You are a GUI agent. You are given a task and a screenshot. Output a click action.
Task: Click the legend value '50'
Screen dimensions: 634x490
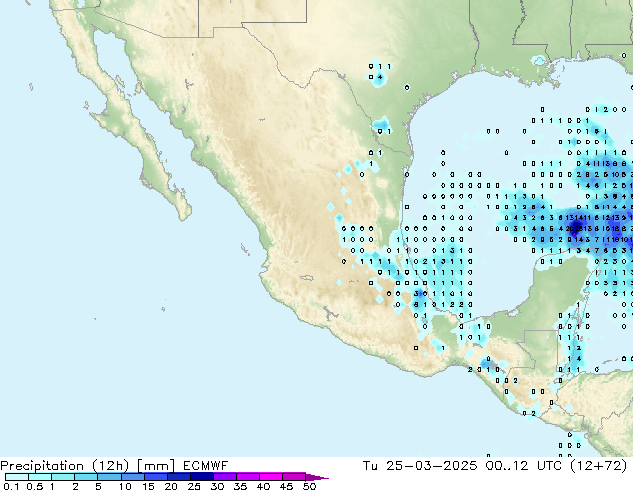[x=309, y=486]
